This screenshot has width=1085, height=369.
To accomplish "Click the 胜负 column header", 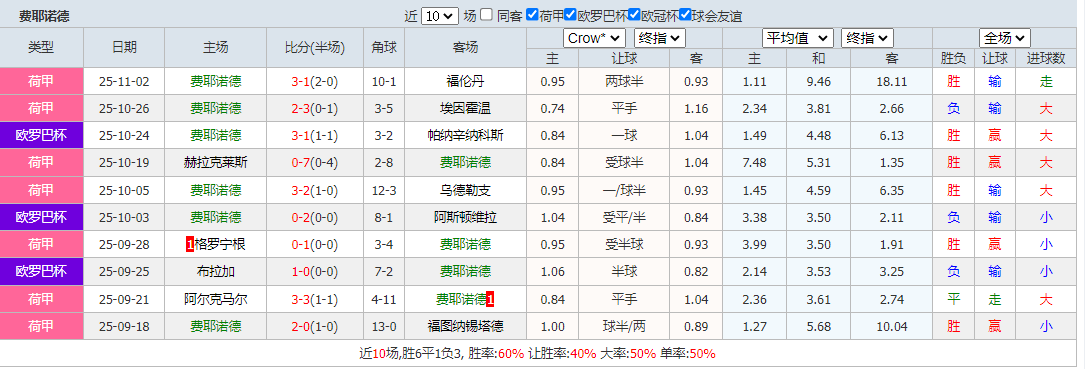I will (954, 58).
